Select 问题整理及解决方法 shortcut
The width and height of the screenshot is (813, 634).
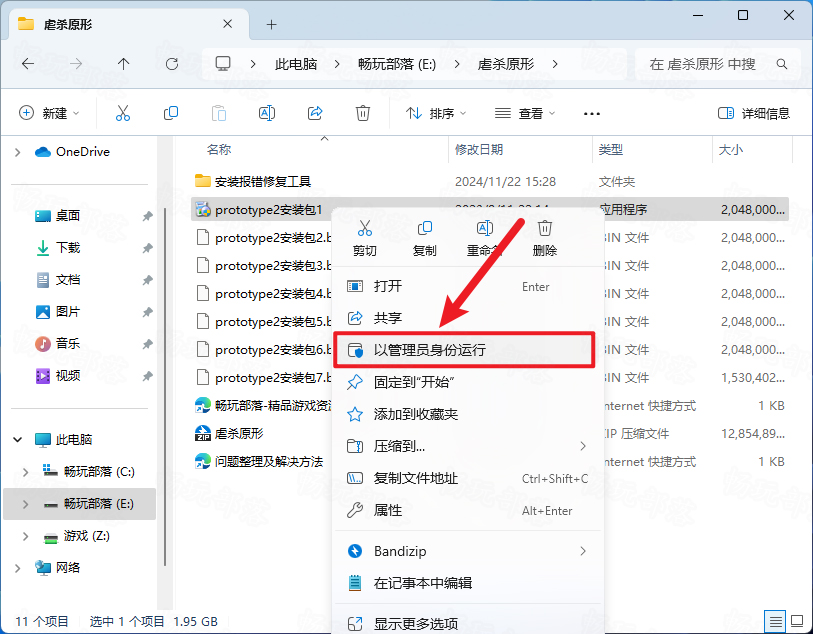259,461
